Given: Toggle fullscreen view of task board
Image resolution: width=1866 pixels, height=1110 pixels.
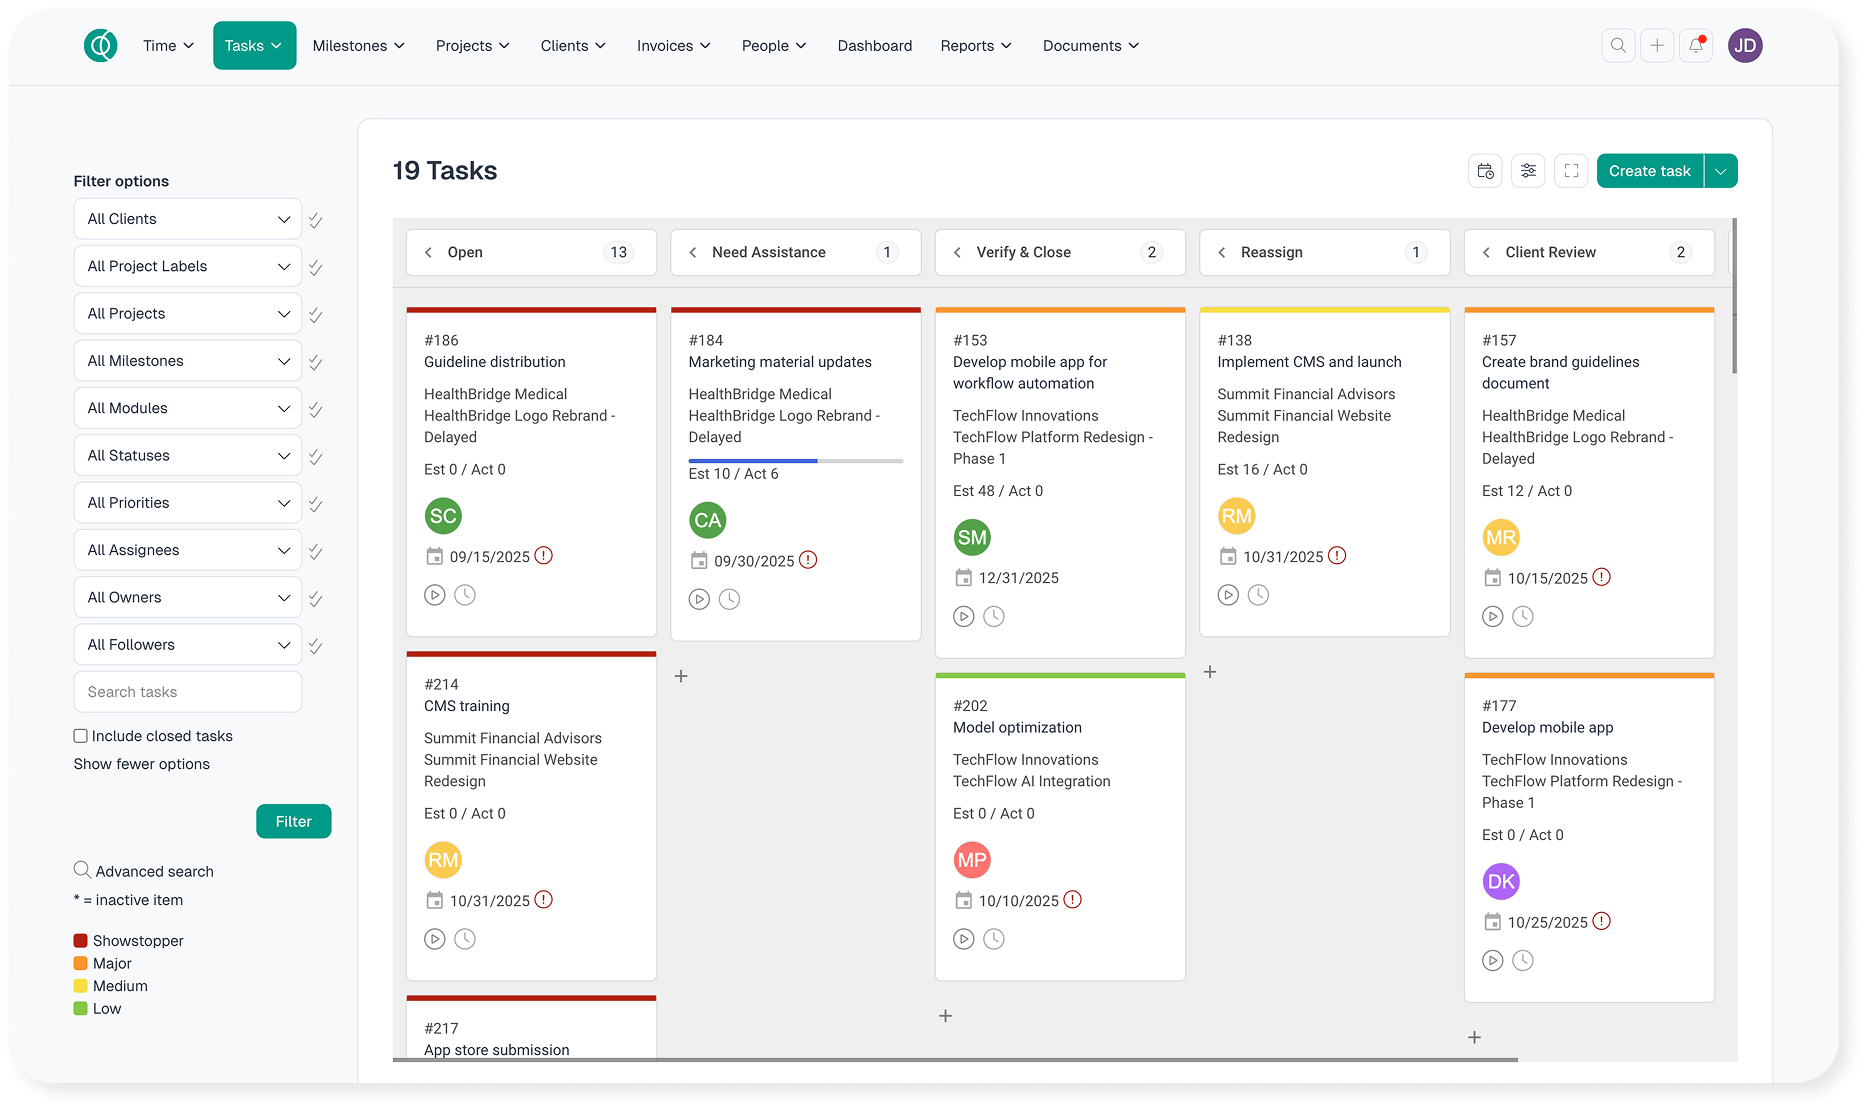Looking at the screenshot, I should tap(1571, 171).
